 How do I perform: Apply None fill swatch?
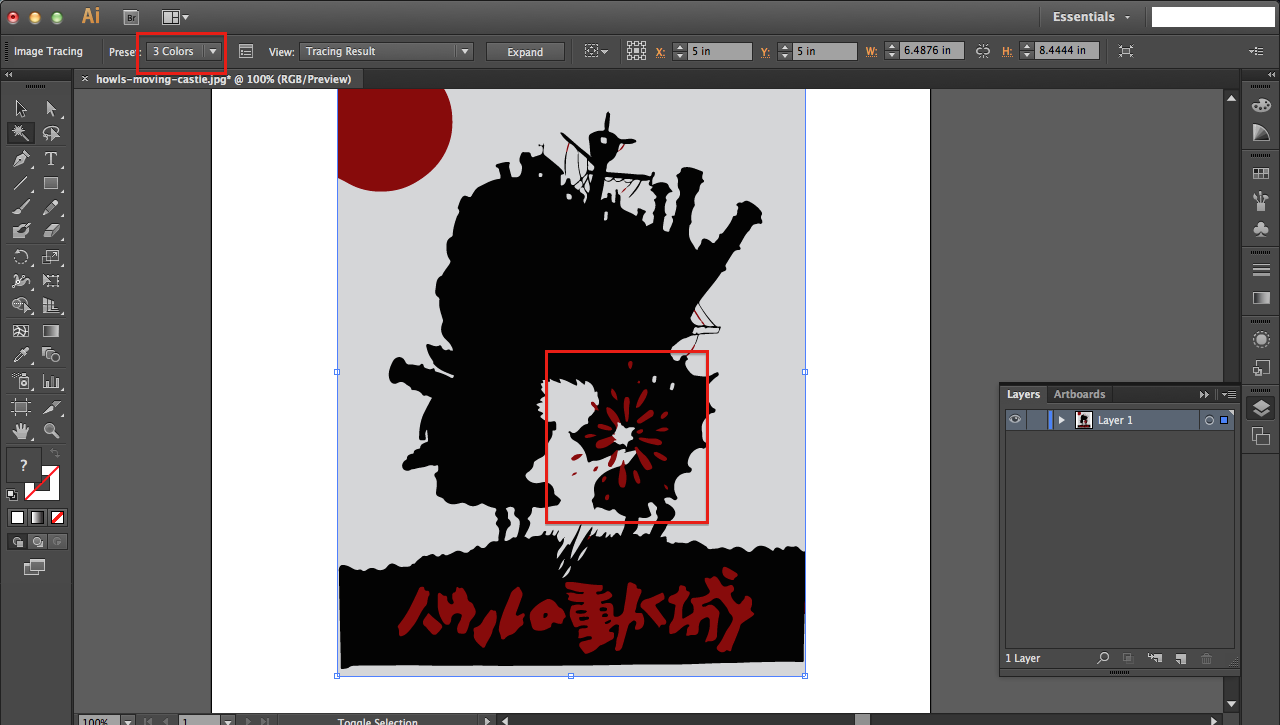coord(57,517)
